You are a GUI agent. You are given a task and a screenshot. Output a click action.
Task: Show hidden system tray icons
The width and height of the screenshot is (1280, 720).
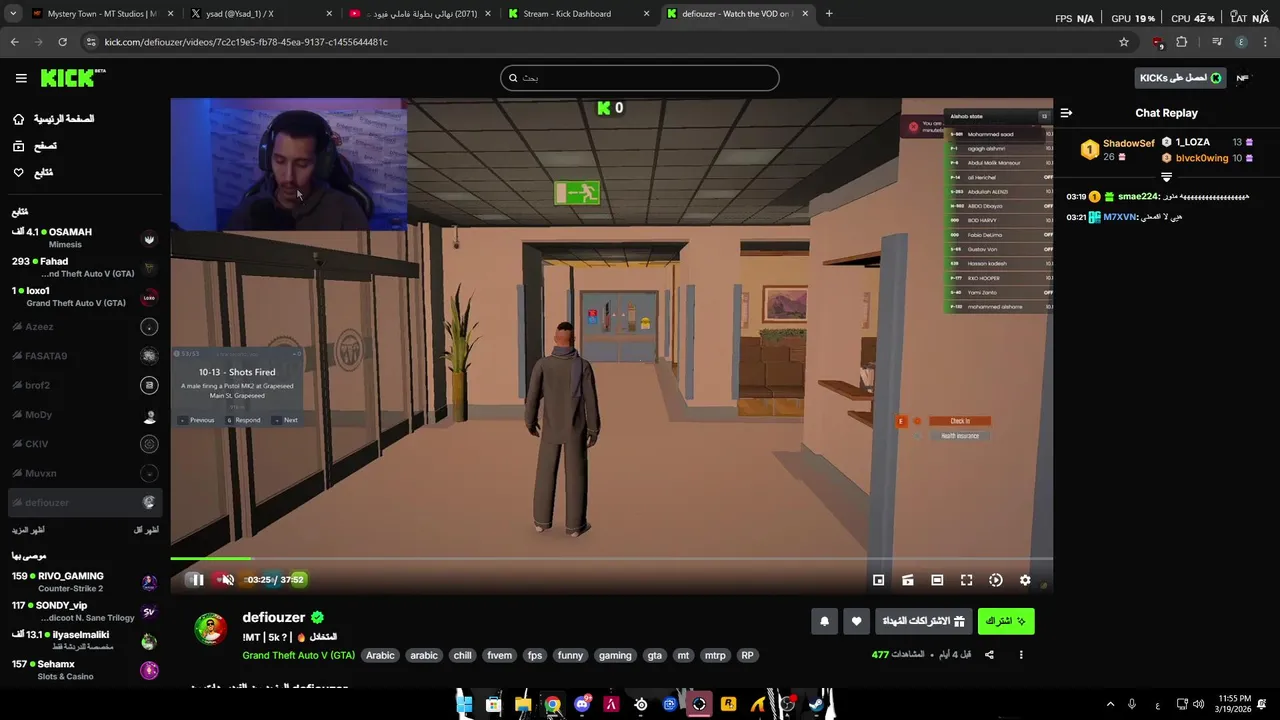pyautogui.click(x=1110, y=705)
